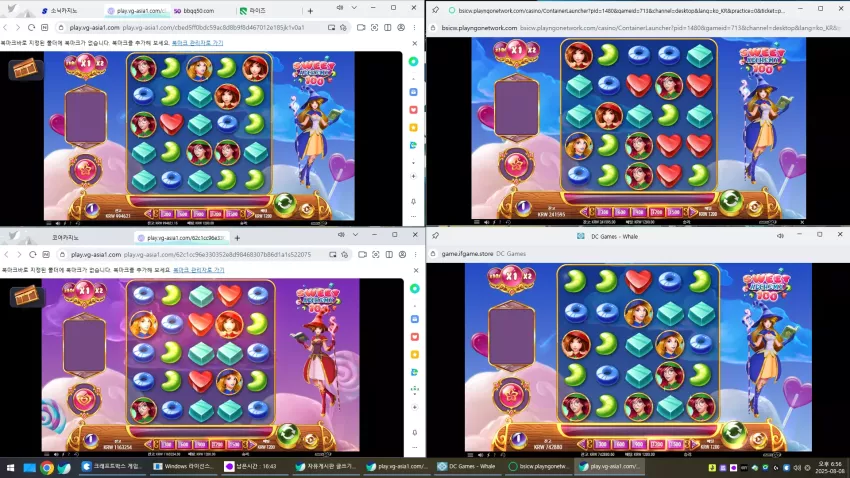Open autoplay button in bottom-right game

[757, 438]
